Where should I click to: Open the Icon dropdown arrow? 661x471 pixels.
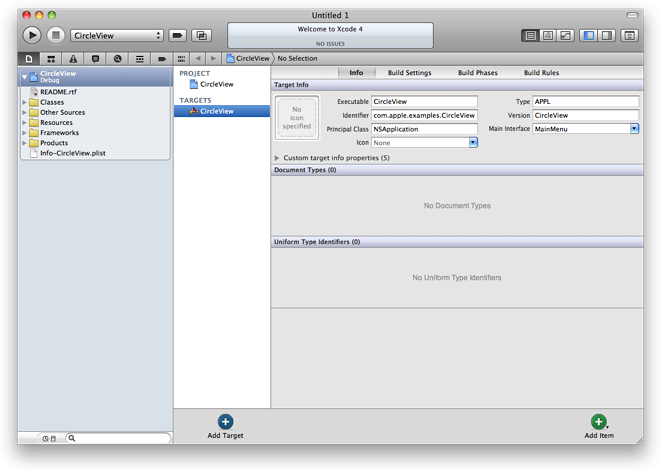pos(473,143)
